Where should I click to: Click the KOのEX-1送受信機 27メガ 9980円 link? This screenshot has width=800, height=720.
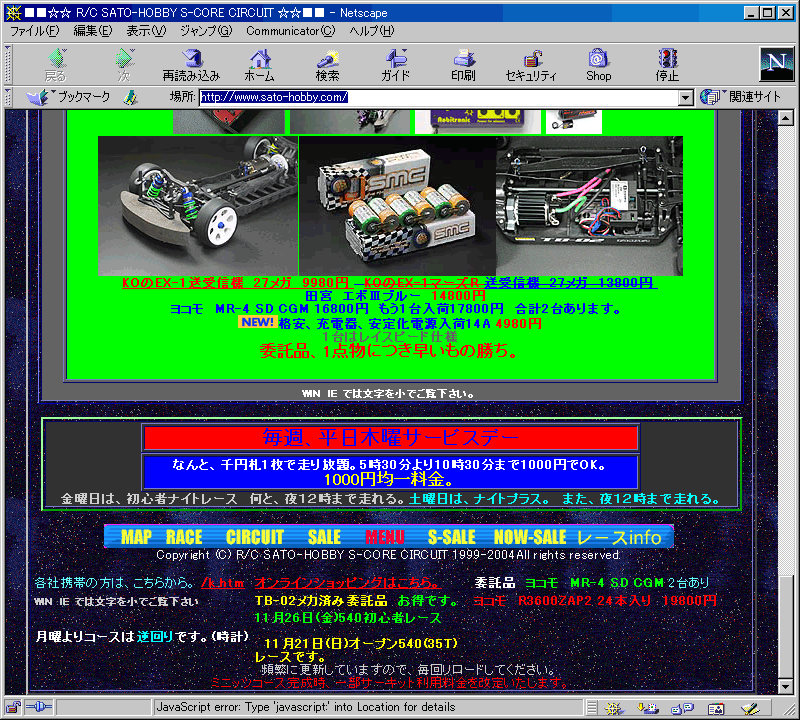[235, 283]
